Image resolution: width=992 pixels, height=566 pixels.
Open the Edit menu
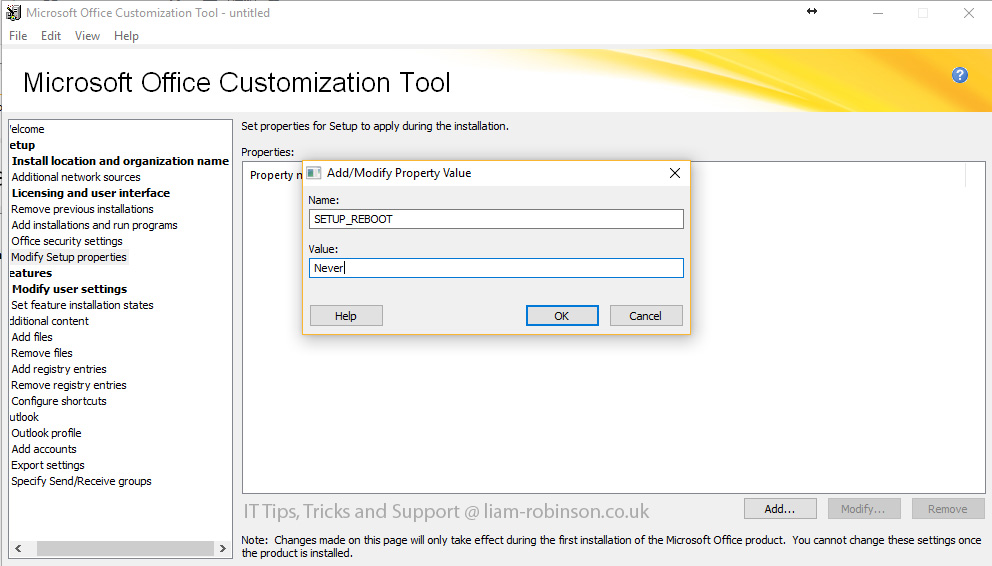click(51, 36)
